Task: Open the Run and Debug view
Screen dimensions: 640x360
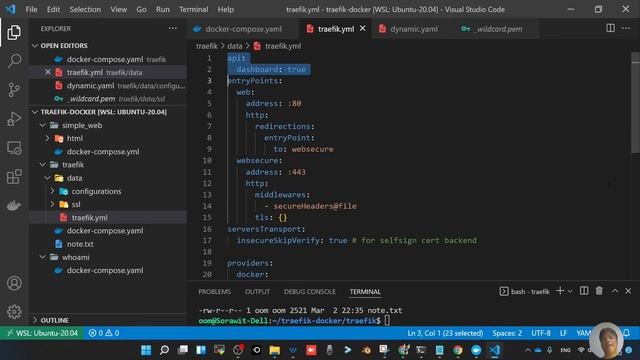Action: [x=14, y=119]
